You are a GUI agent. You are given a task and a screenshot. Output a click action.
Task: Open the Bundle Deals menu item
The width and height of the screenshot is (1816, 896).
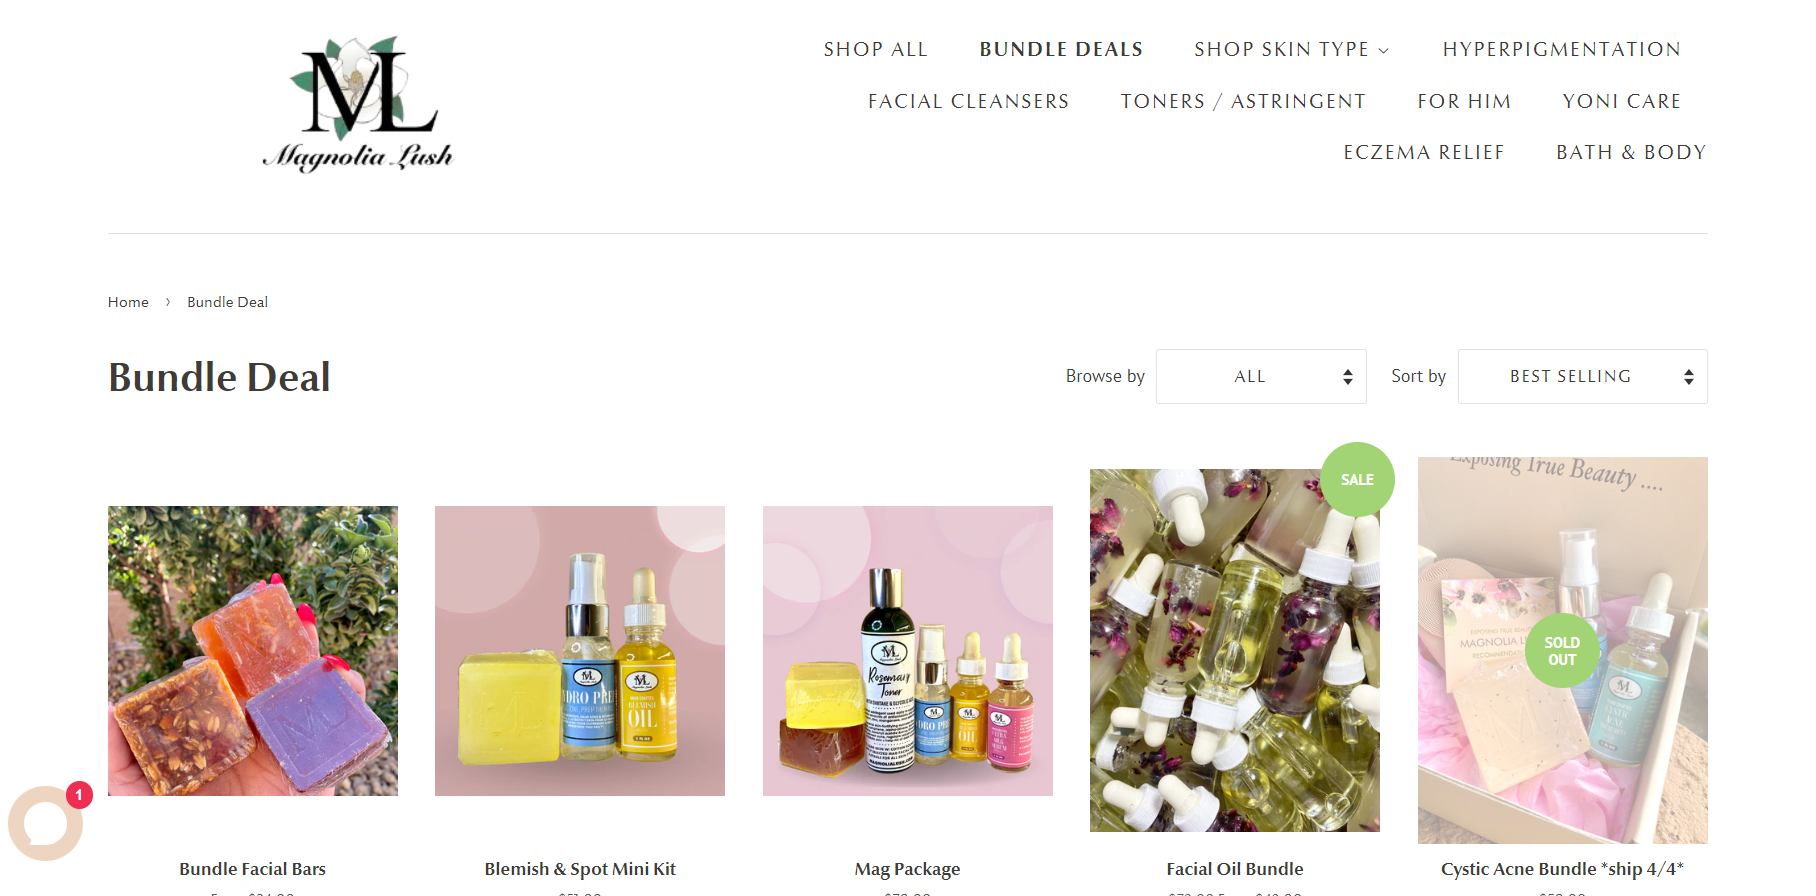1061,49
